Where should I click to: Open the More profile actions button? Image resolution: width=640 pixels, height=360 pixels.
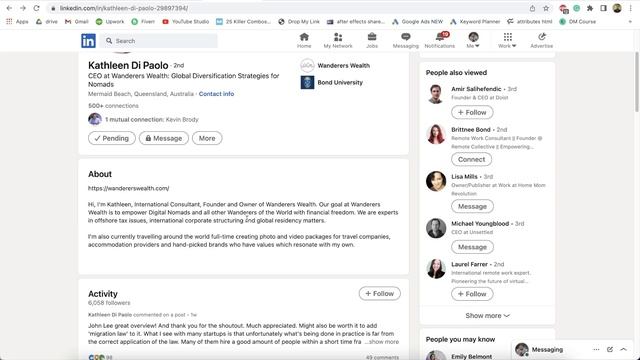pos(207,138)
